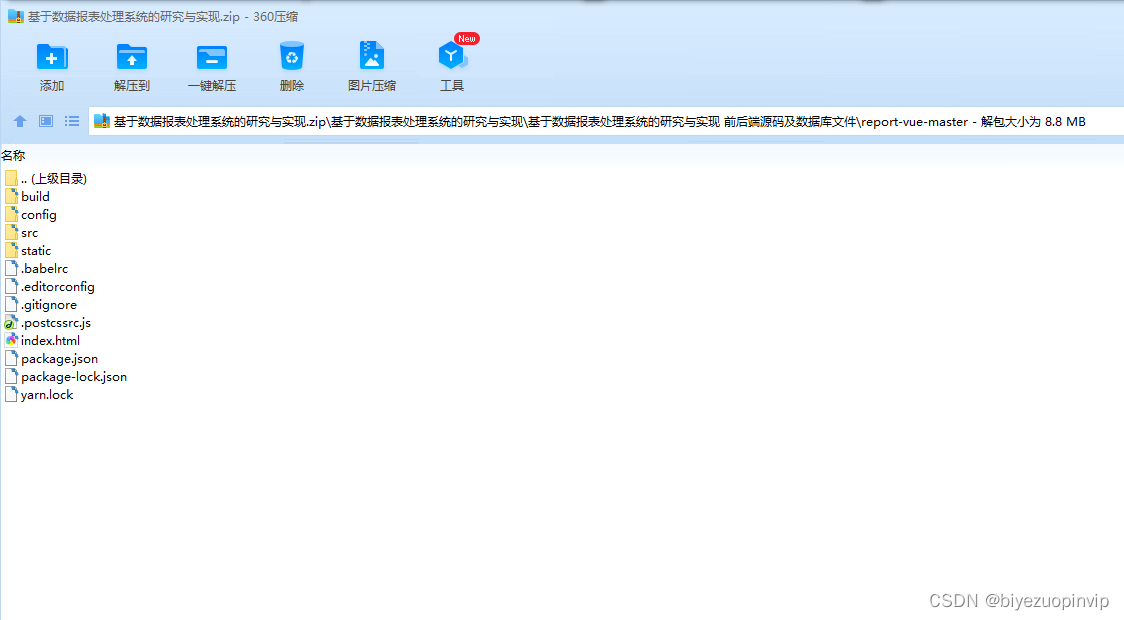The width and height of the screenshot is (1124, 620).
Task: Click the One-click Extract (一键解压) icon
Action: tap(212, 57)
